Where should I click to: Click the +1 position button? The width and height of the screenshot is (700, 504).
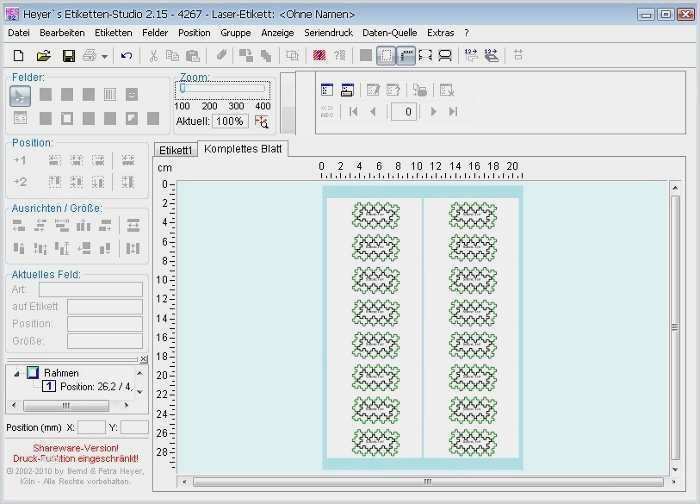20,160
